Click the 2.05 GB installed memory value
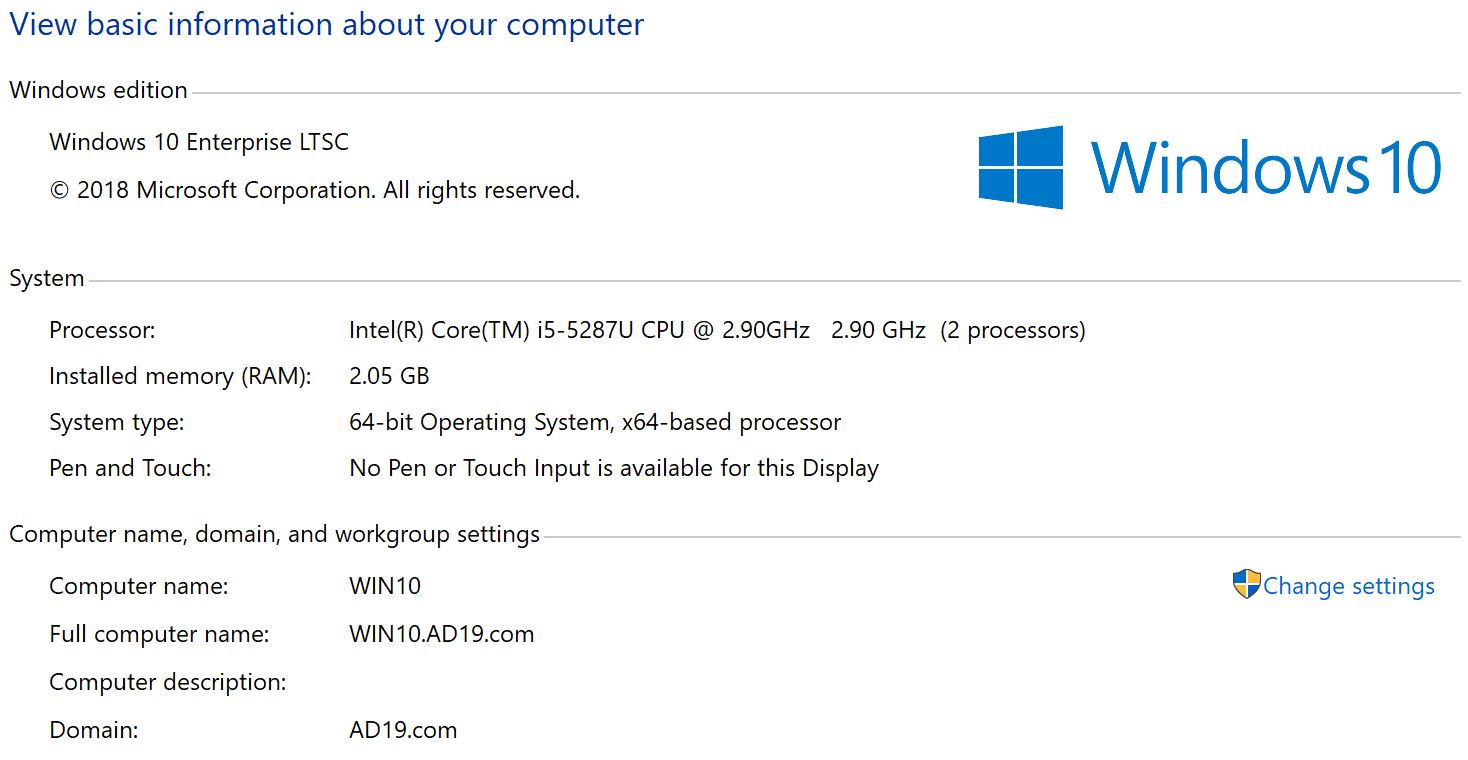1468x760 pixels. pos(389,376)
